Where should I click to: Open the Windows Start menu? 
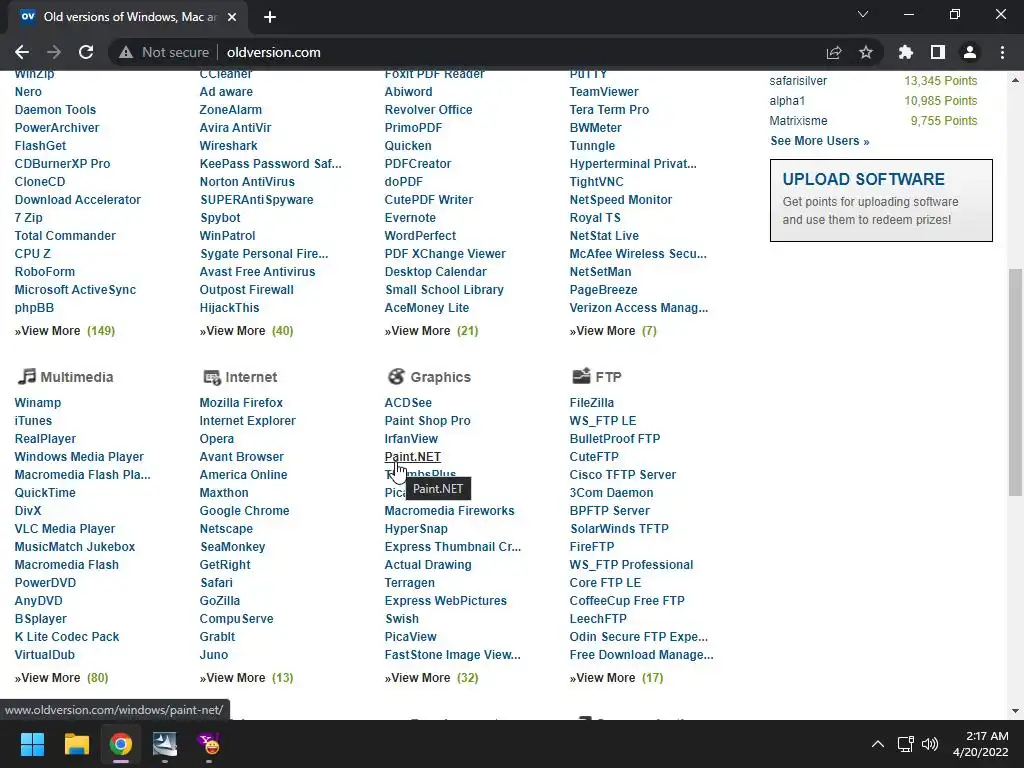click(x=32, y=744)
